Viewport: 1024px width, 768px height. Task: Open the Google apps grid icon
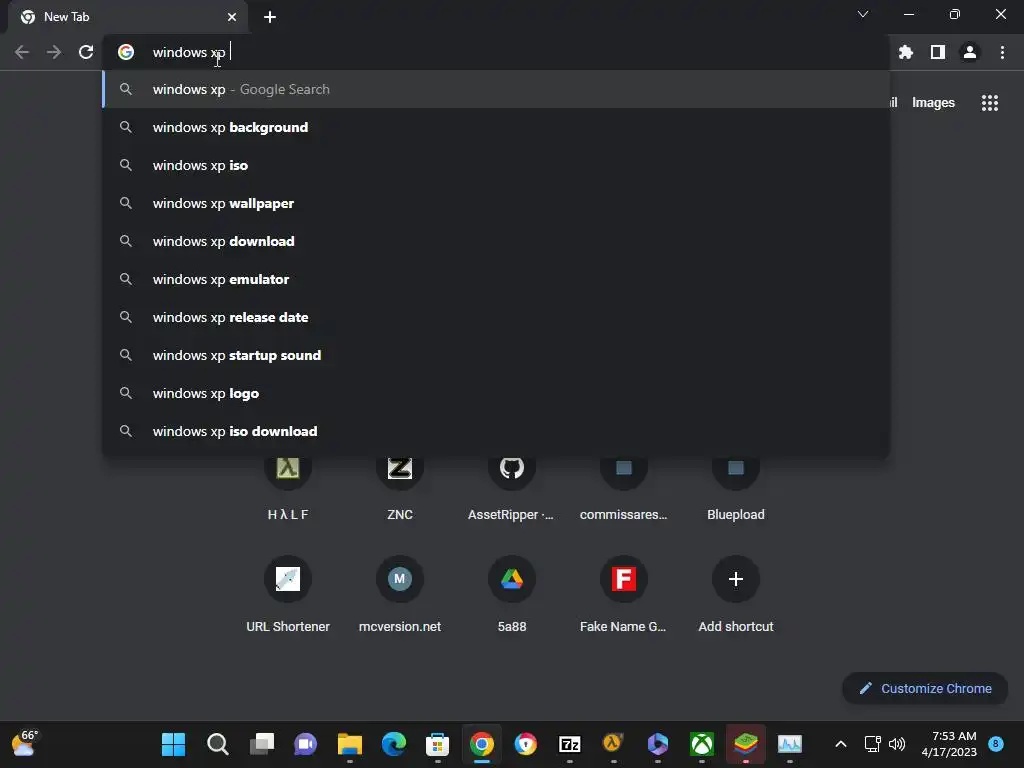990,103
